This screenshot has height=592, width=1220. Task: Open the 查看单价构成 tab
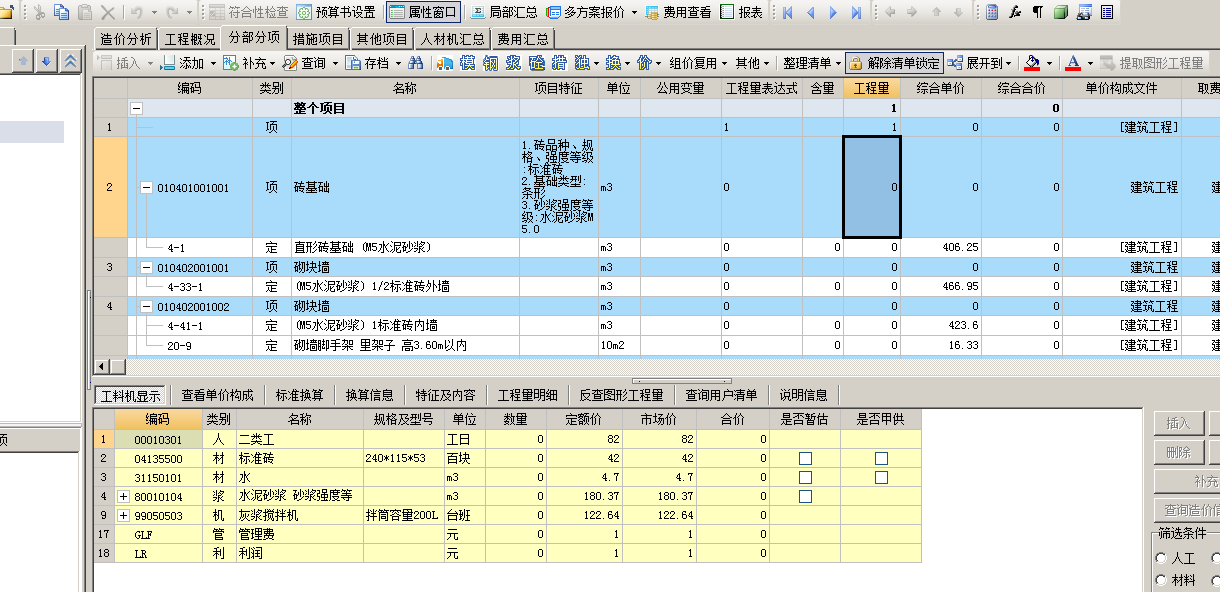pos(217,395)
